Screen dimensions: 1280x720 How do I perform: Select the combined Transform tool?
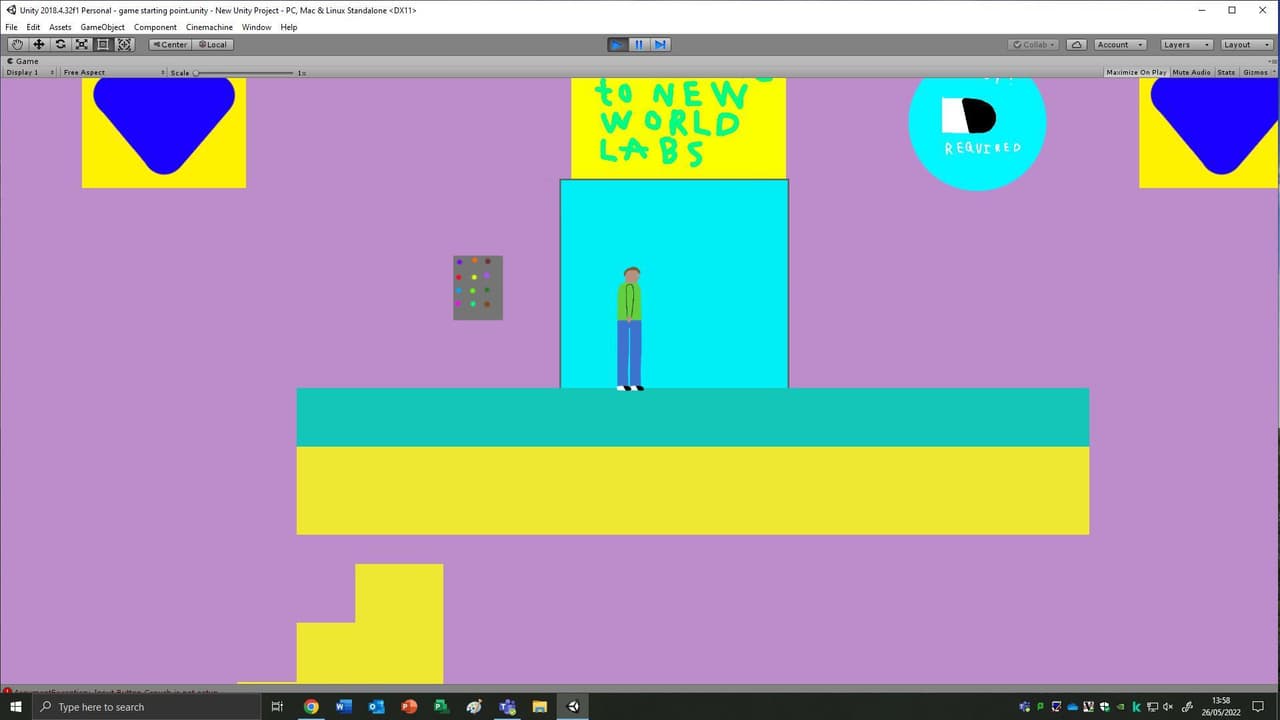pos(125,44)
